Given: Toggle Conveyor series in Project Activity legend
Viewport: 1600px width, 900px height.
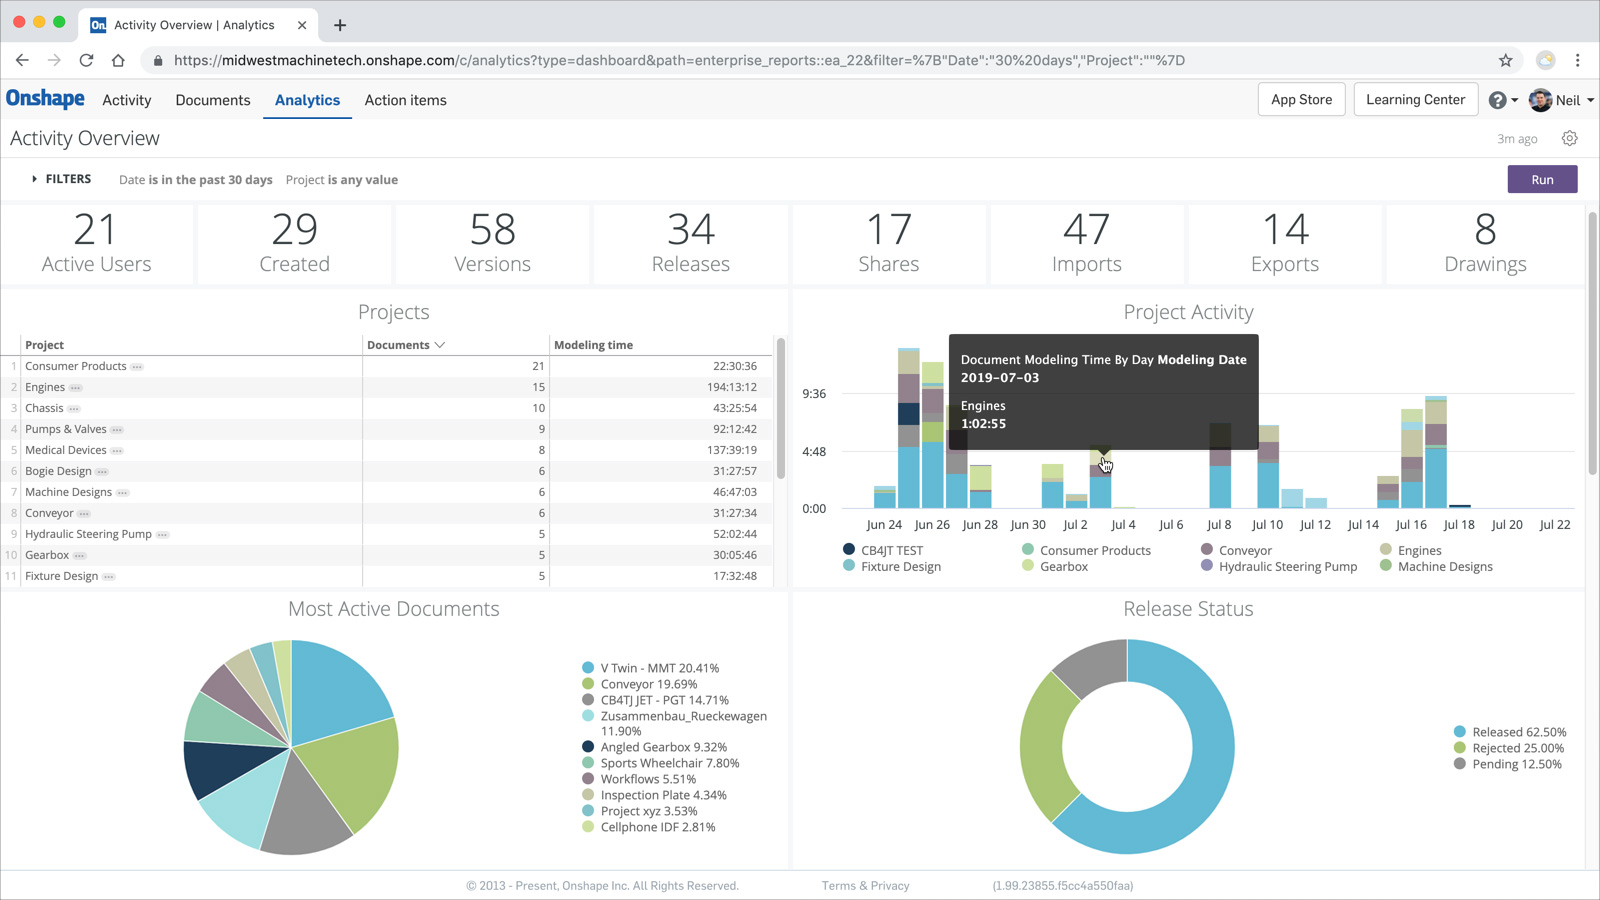Looking at the screenshot, I should click(1244, 550).
